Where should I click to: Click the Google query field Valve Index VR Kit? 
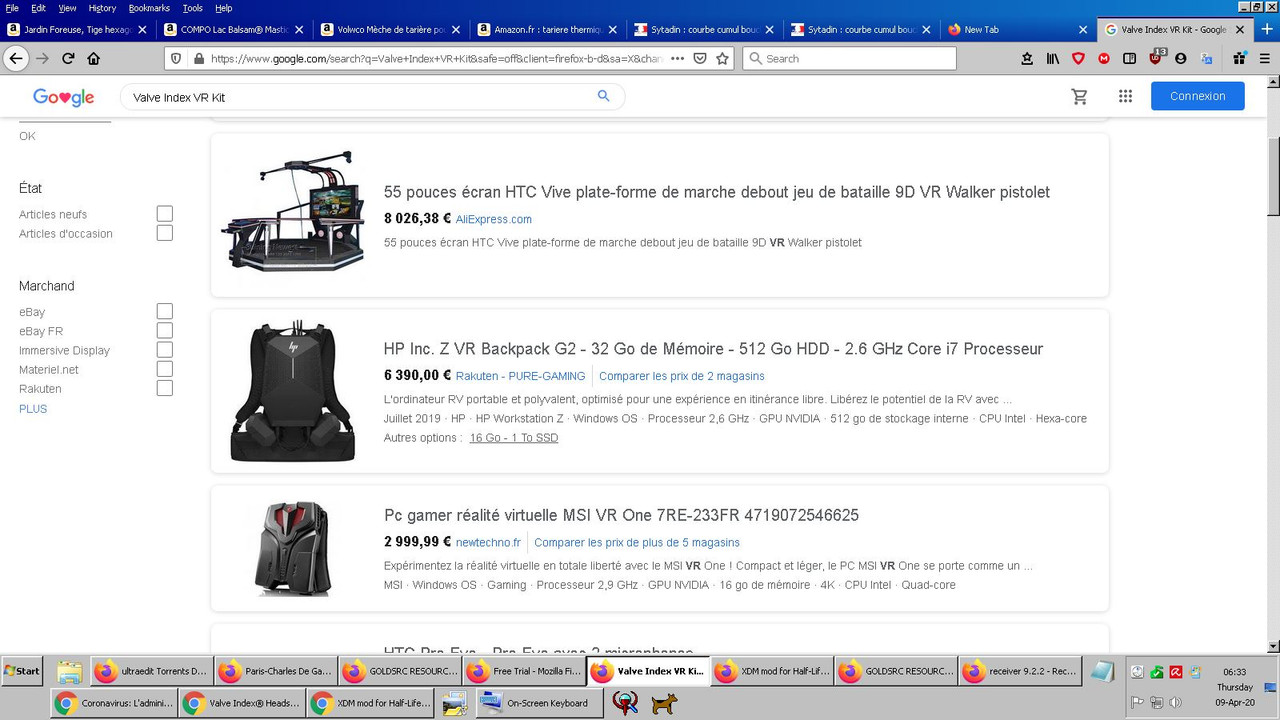360,97
